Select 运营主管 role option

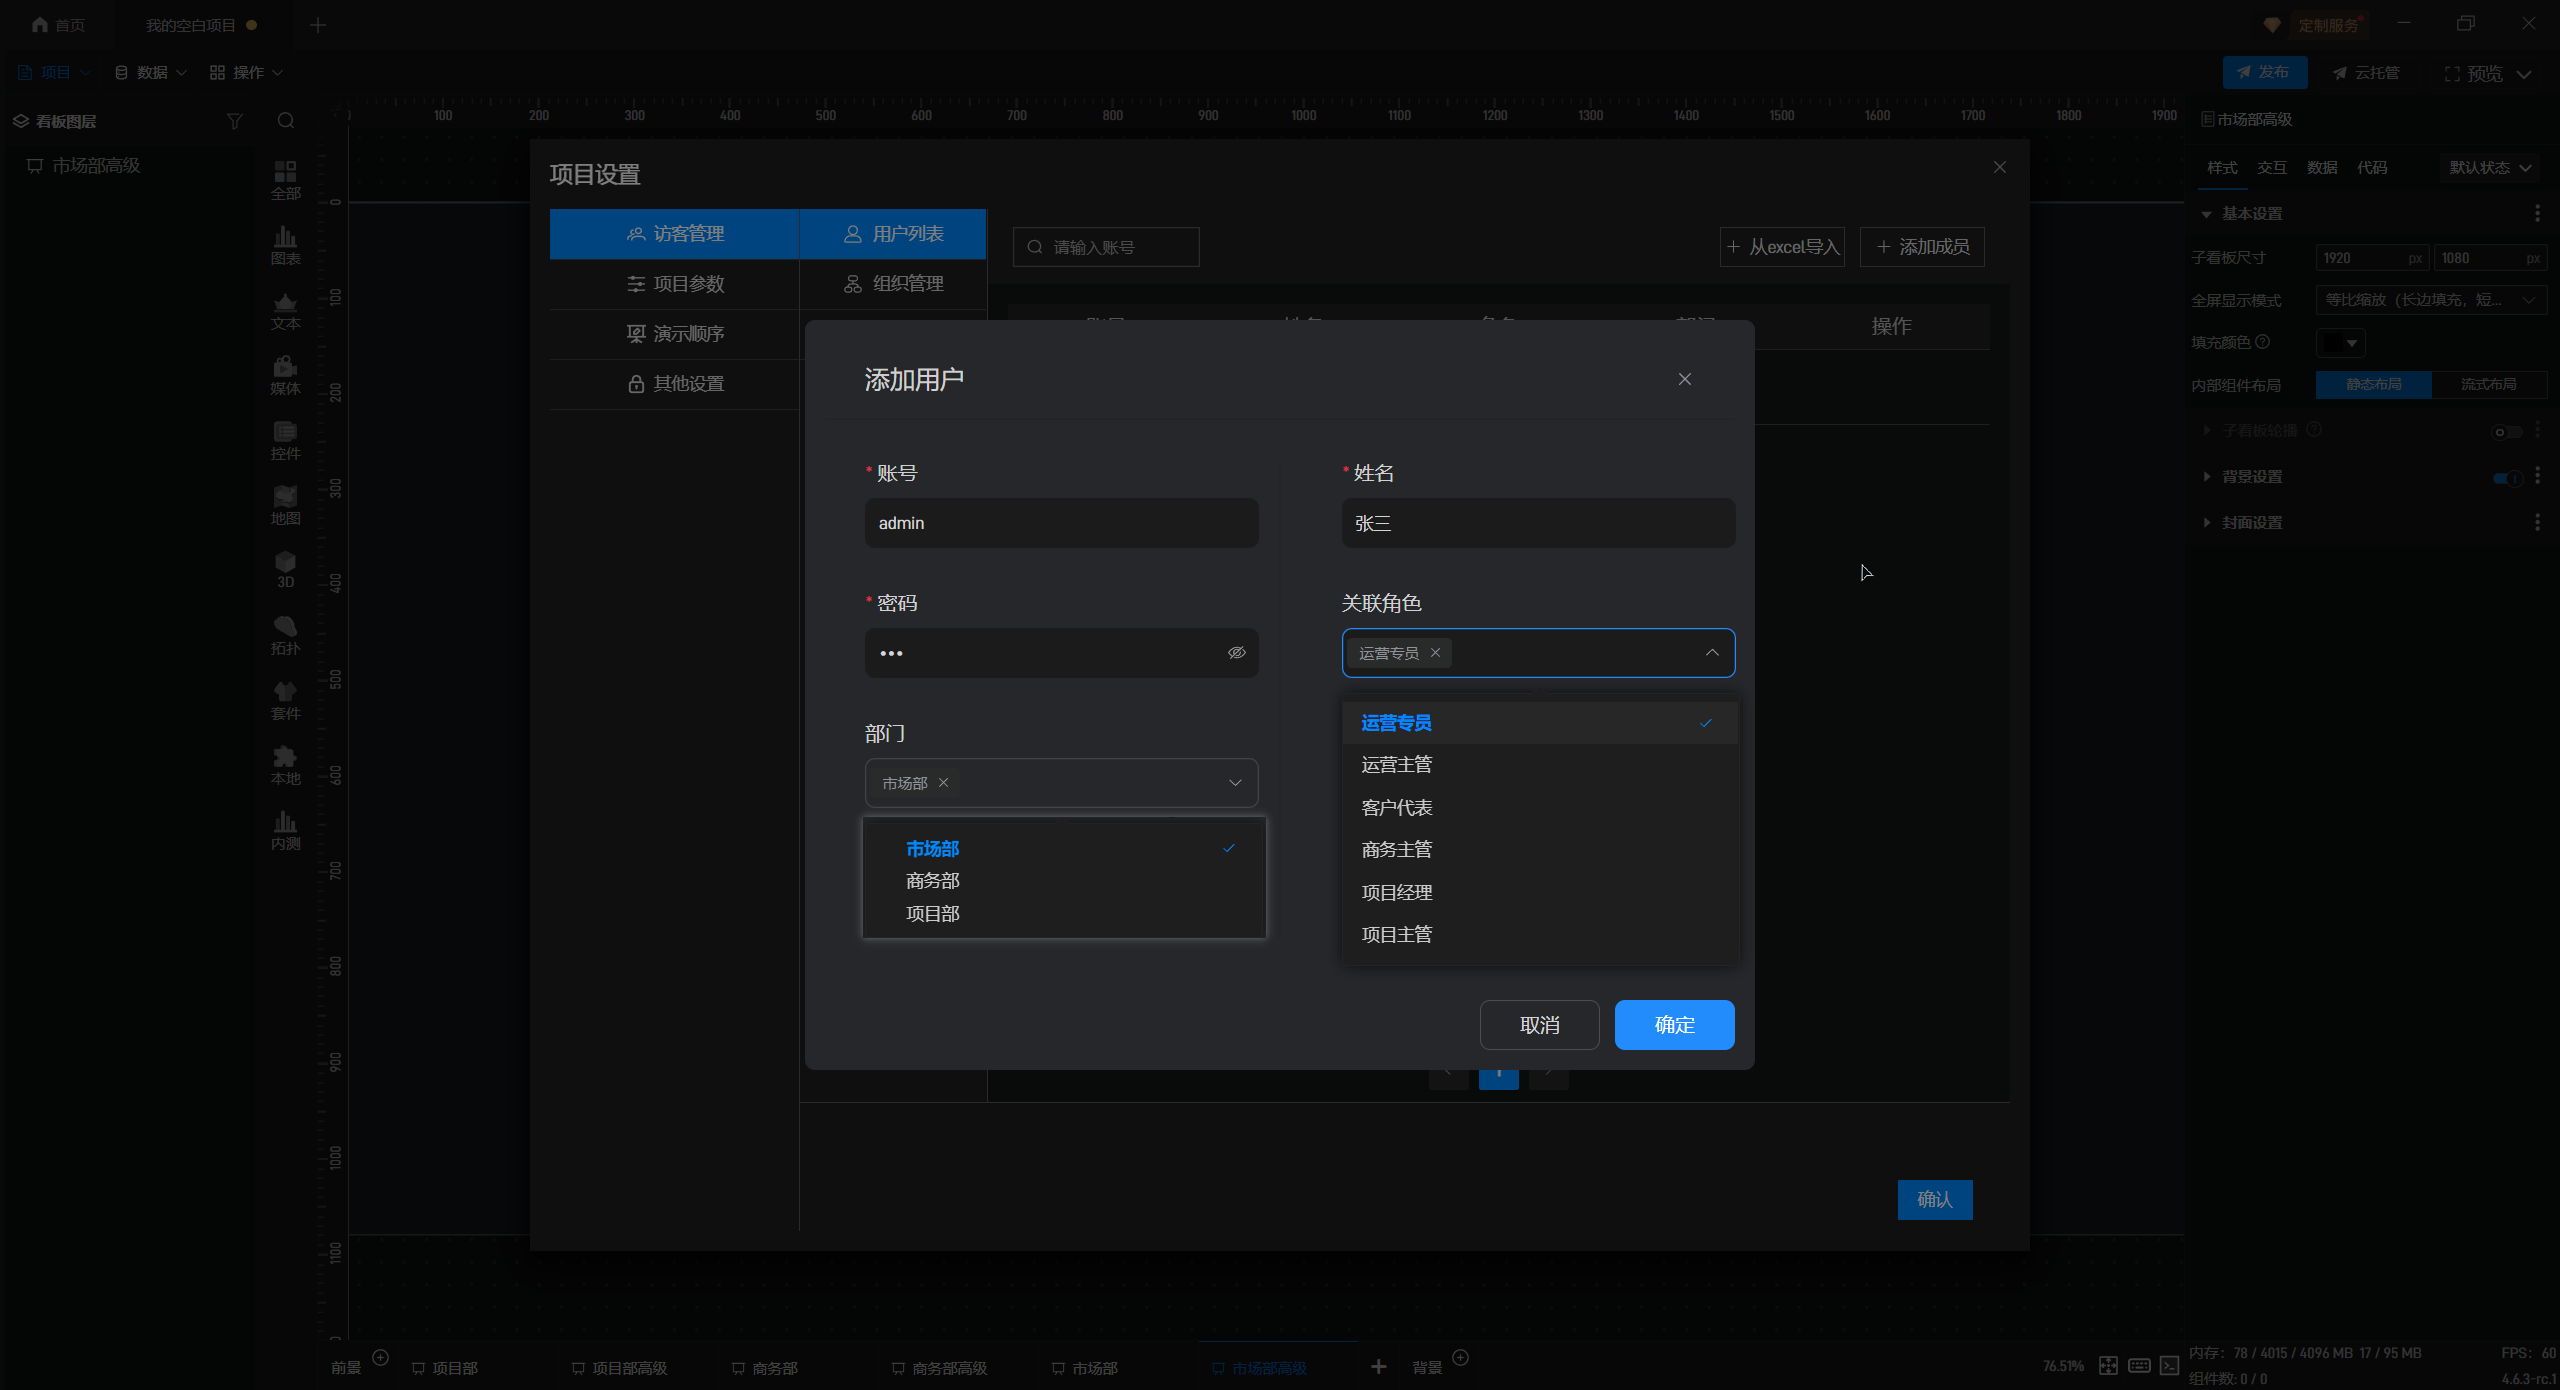coord(1397,765)
